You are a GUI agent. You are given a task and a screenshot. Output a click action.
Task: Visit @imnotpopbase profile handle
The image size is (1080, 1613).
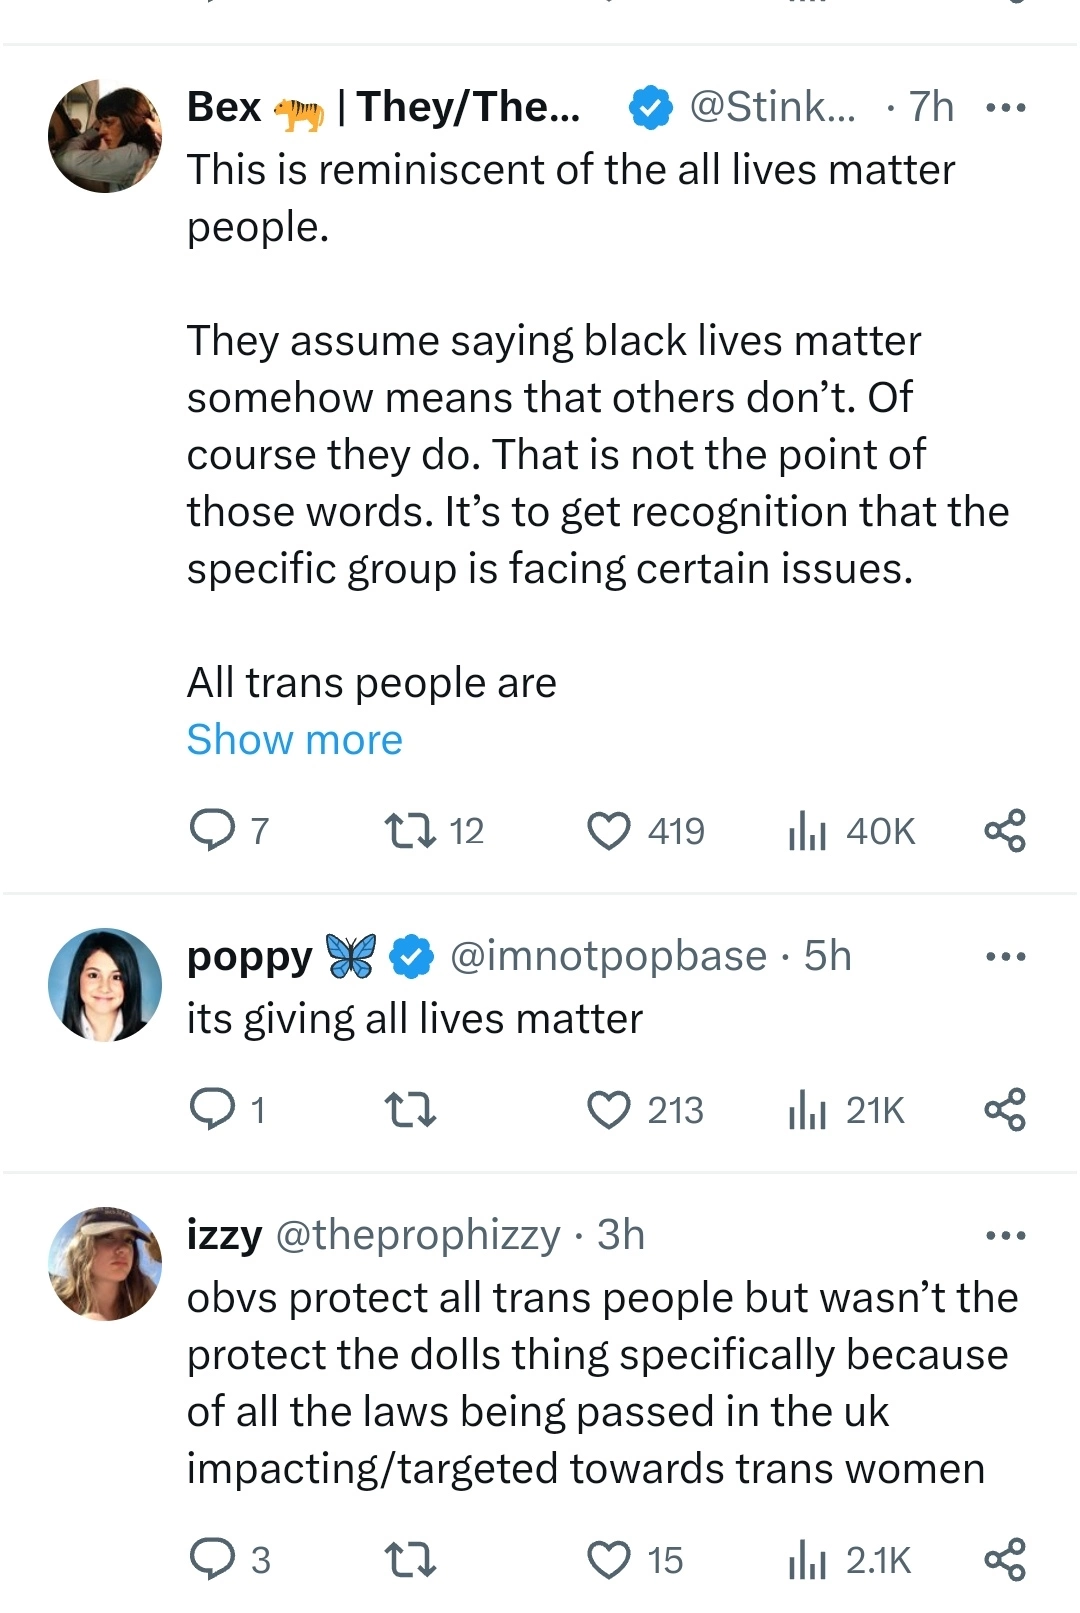(608, 957)
